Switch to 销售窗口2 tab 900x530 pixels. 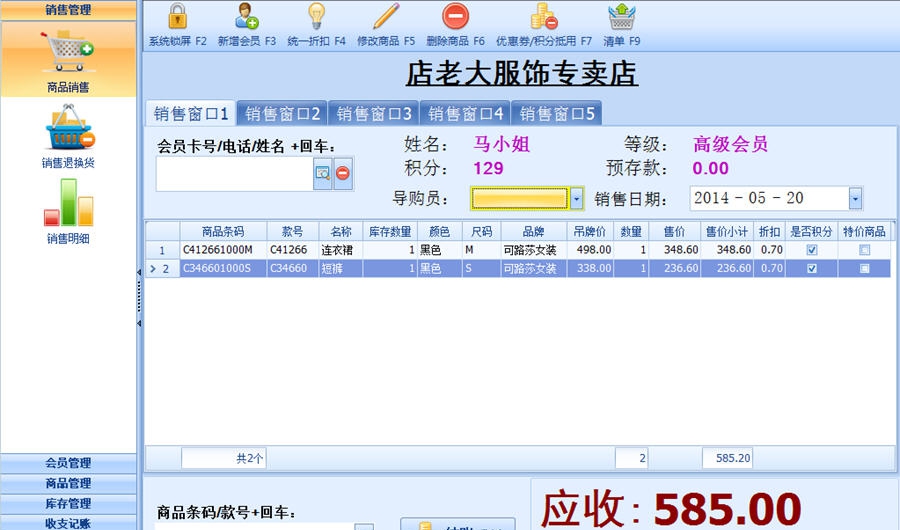[282, 113]
